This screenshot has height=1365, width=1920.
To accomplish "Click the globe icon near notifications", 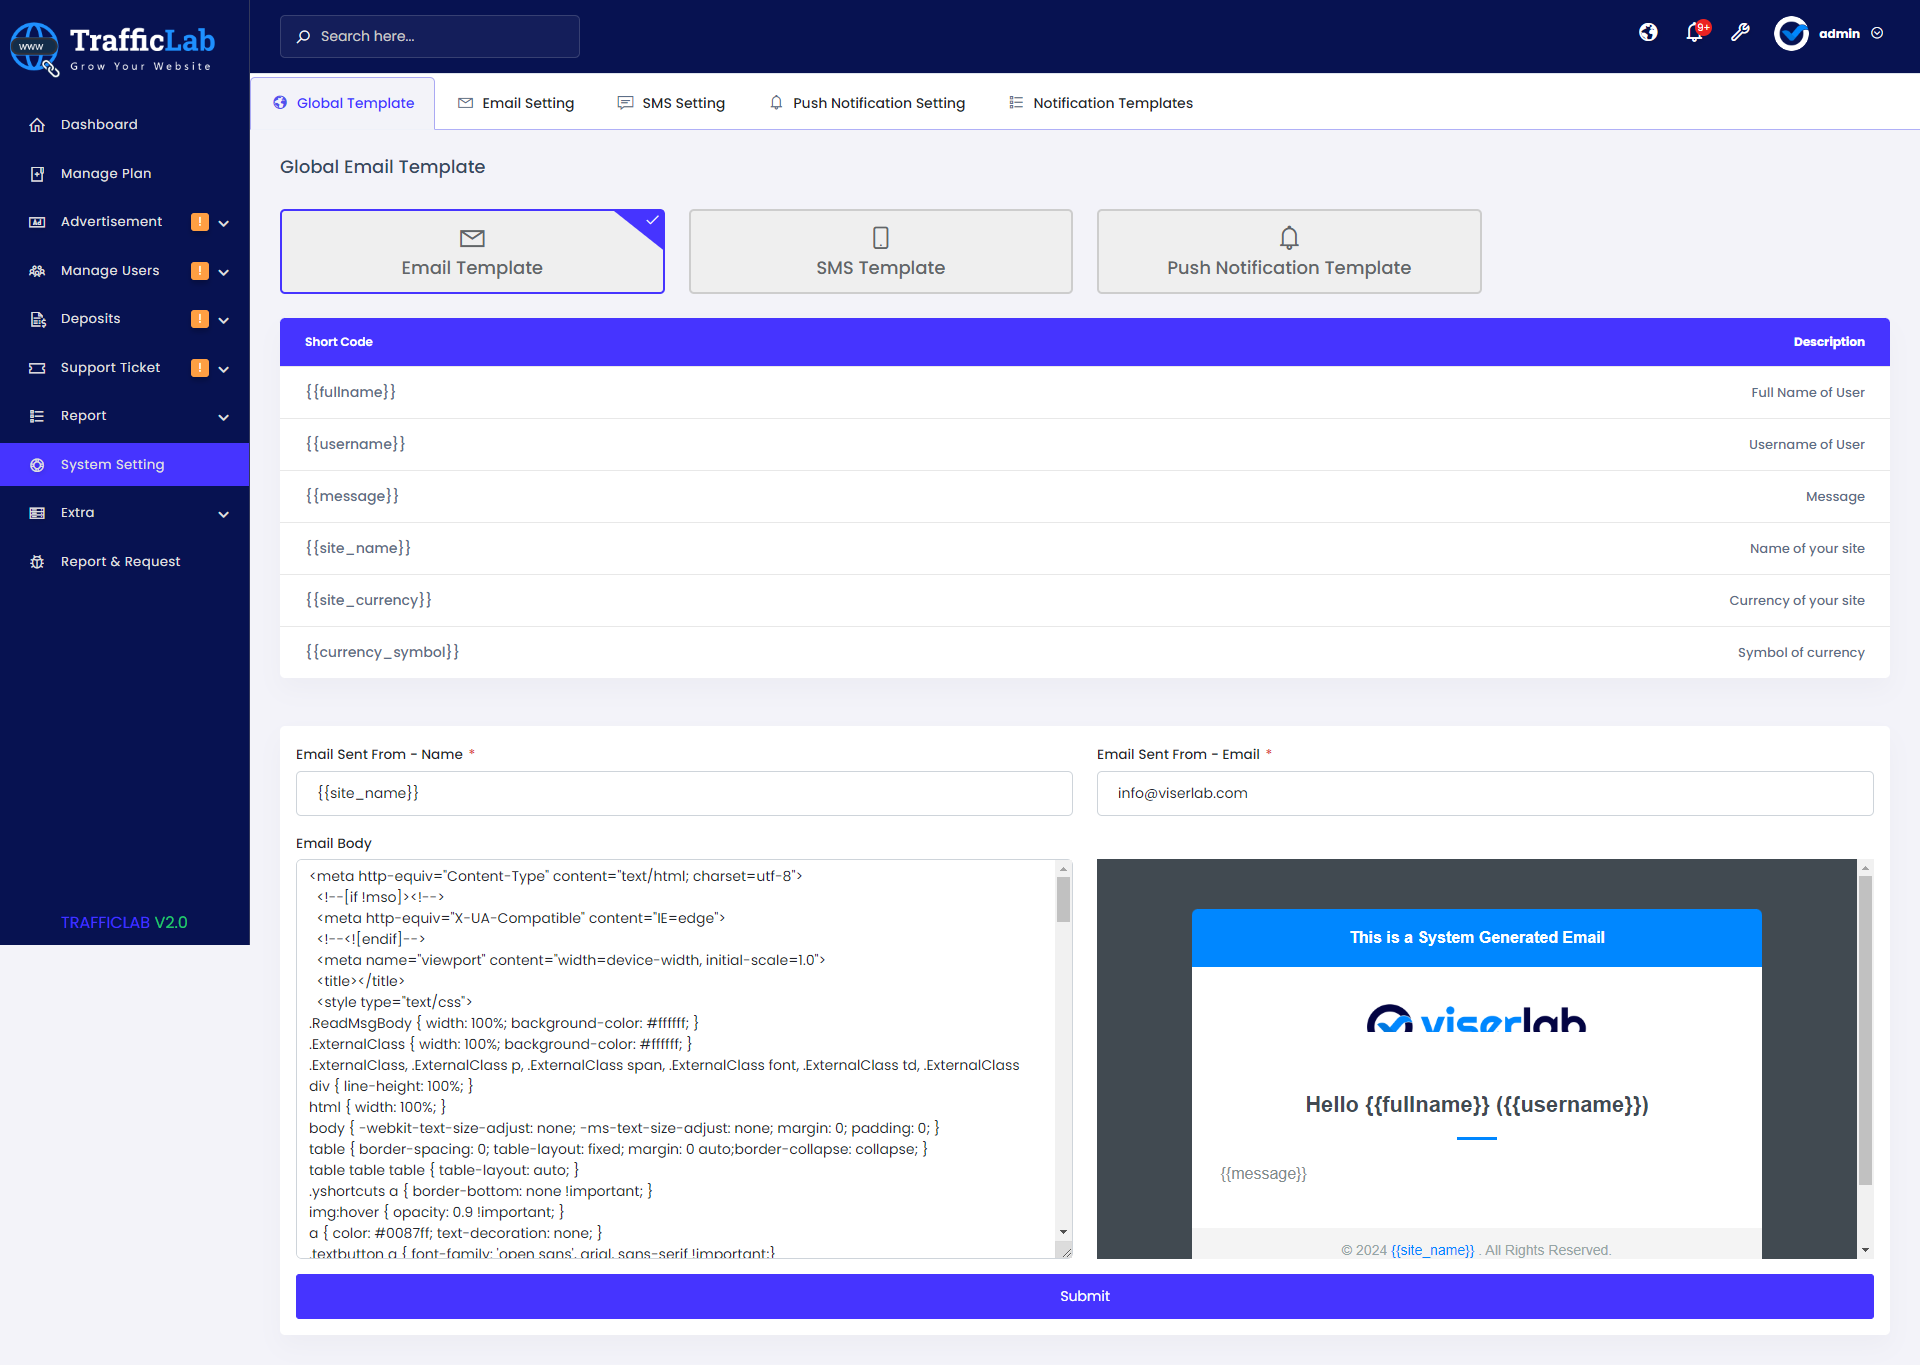I will pyautogui.click(x=1648, y=33).
